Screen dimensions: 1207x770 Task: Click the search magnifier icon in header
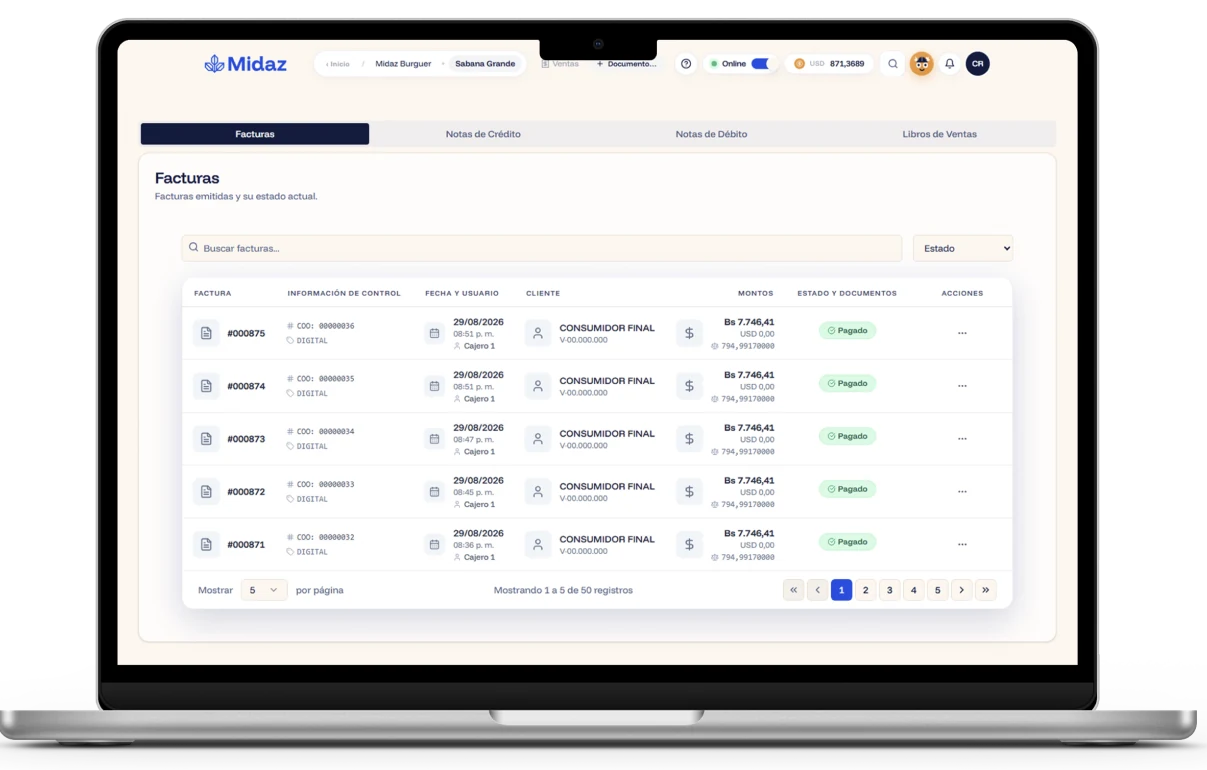click(893, 64)
